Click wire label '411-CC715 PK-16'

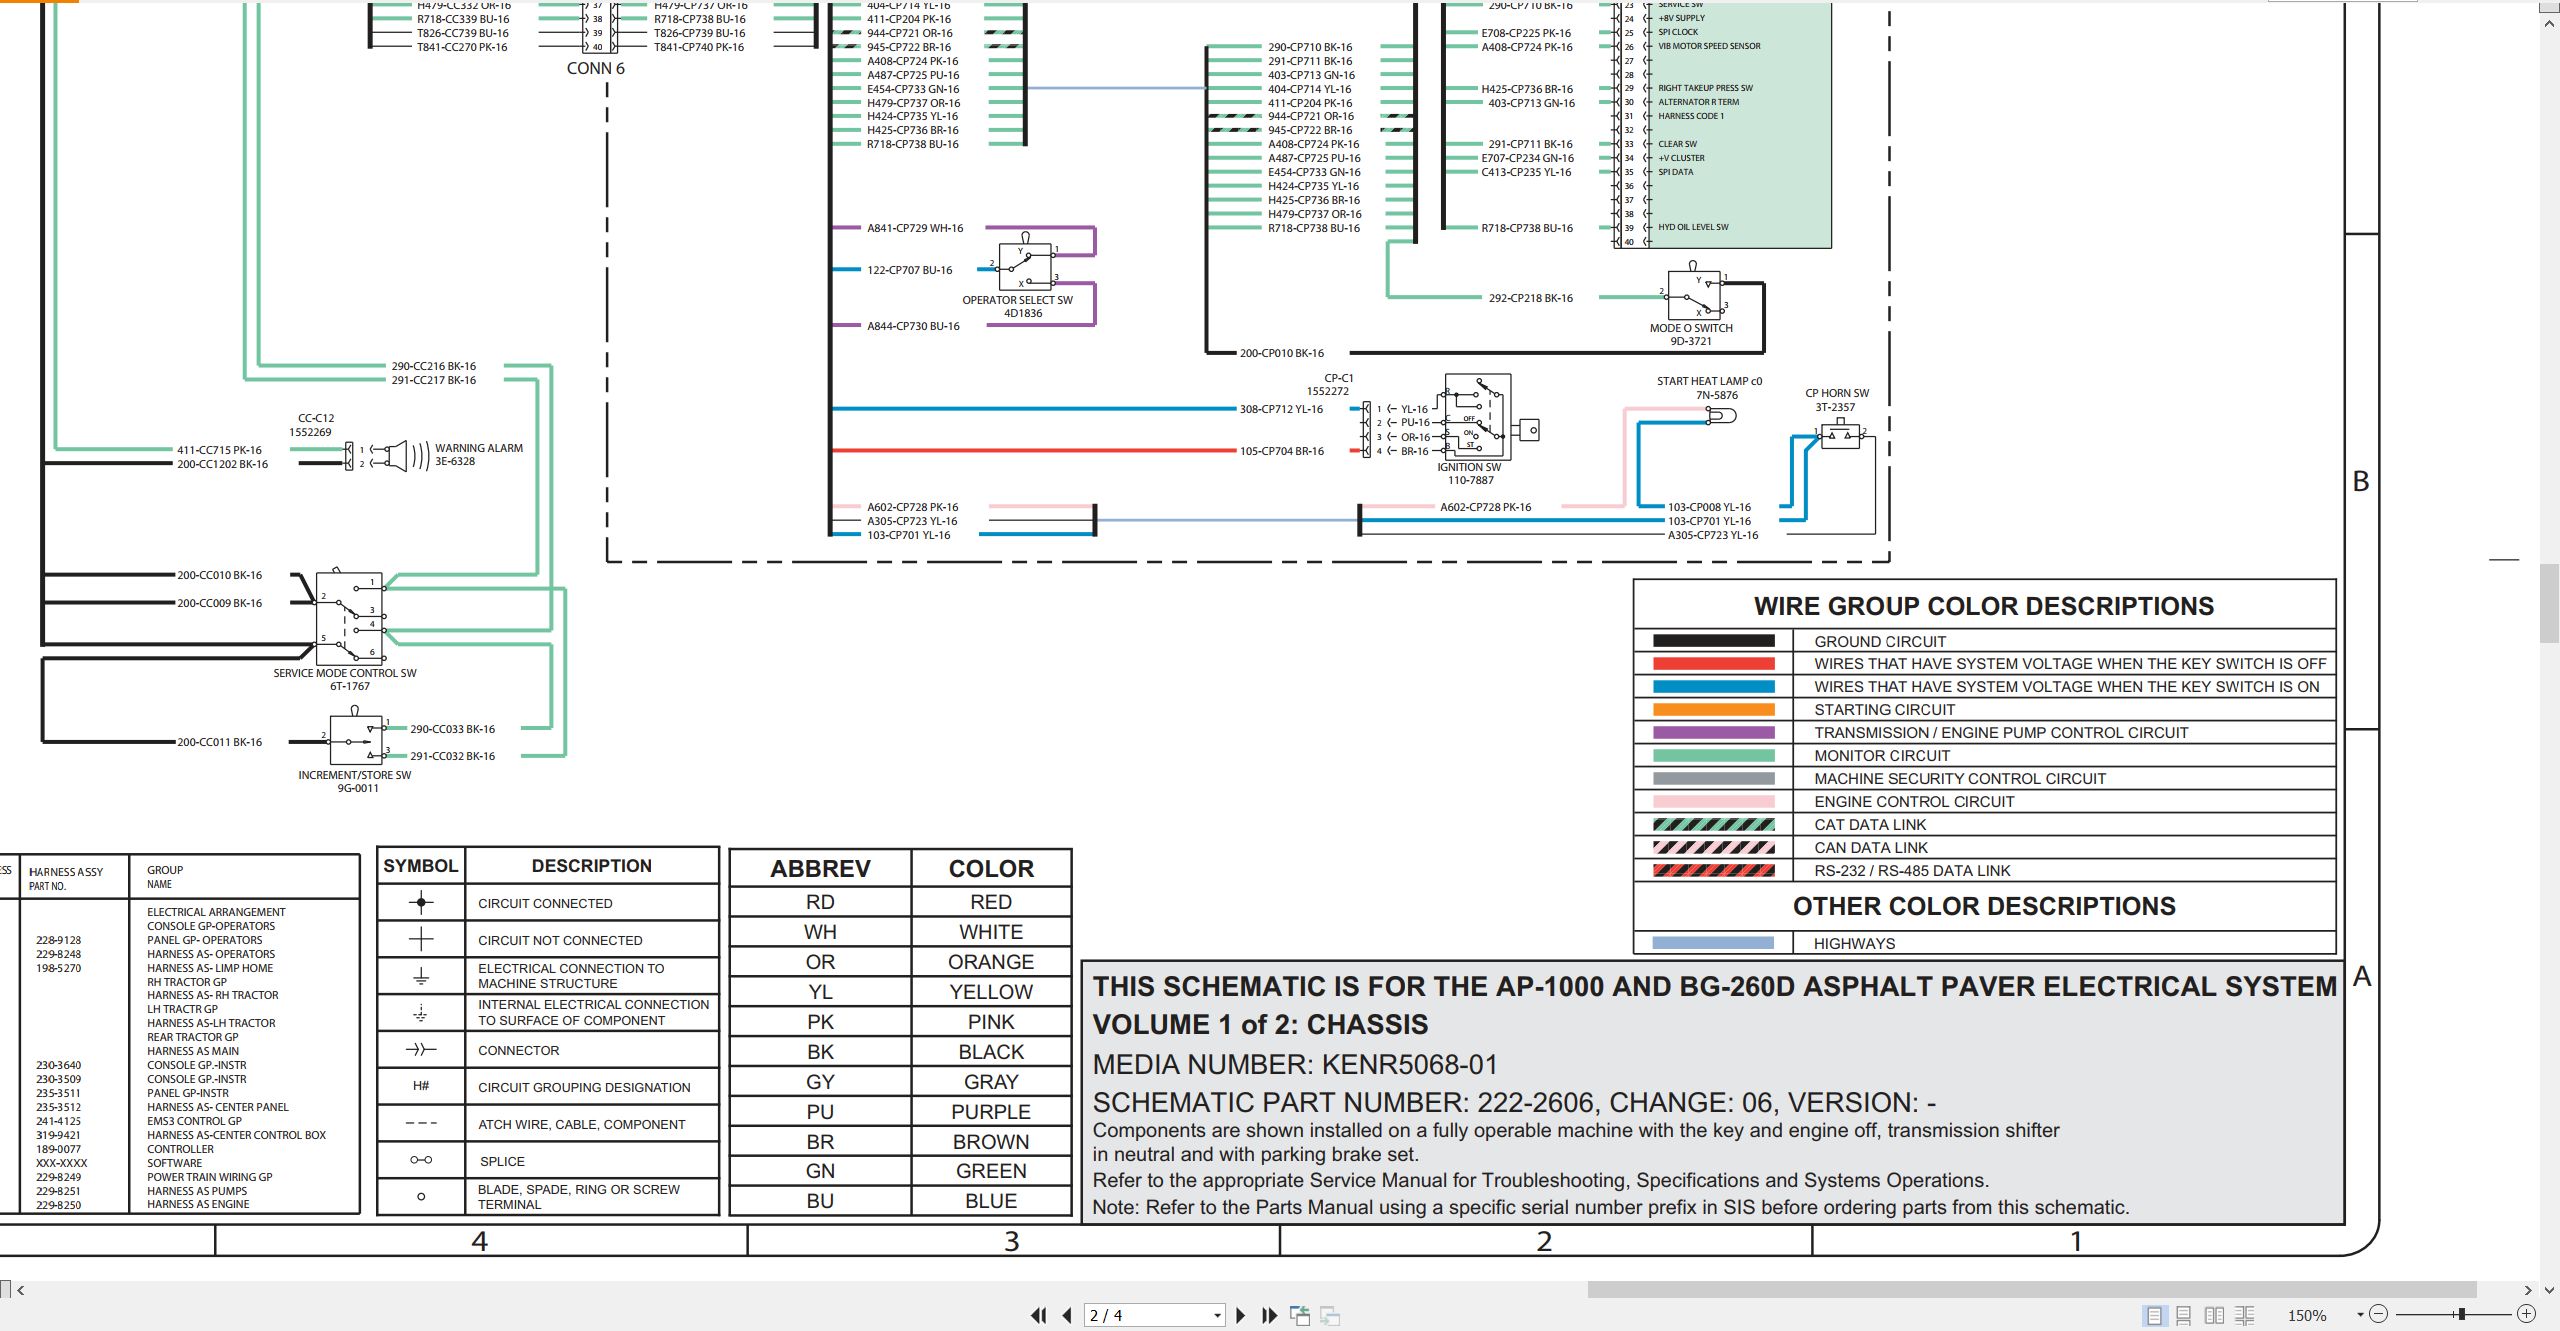(x=219, y=450)
